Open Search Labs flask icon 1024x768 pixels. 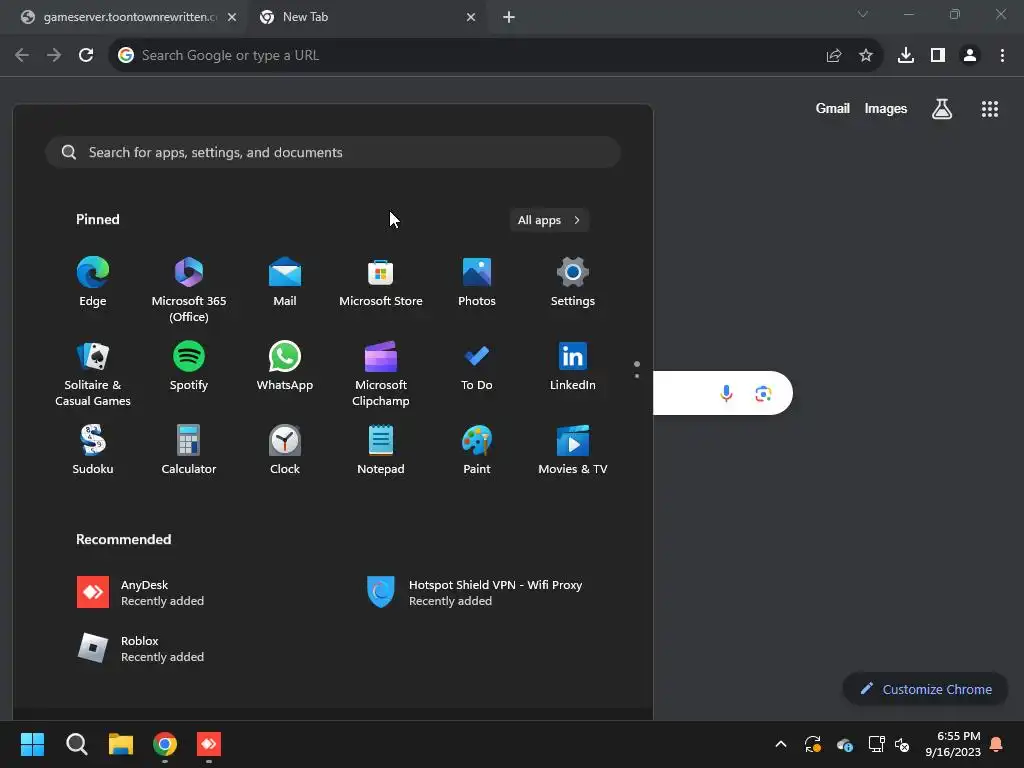[942, 108]
